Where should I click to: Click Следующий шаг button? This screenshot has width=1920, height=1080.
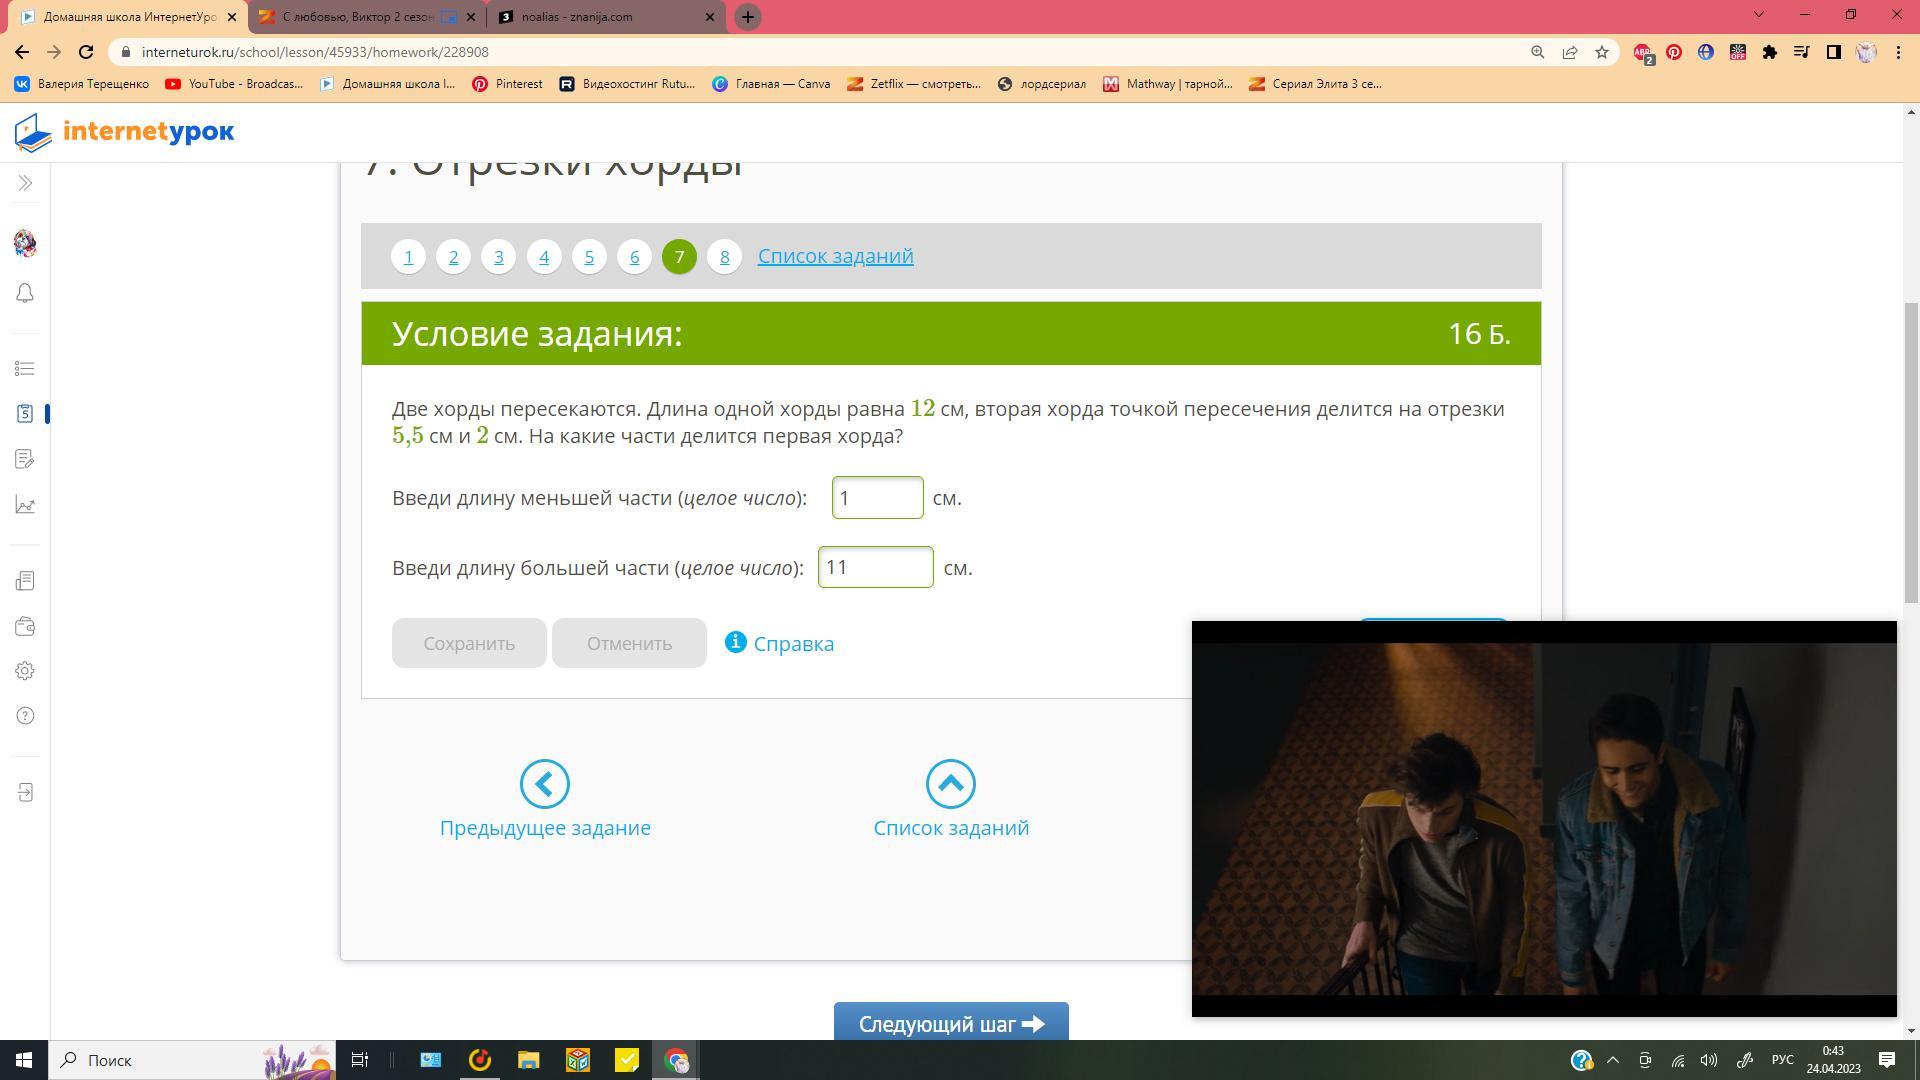950,1023
